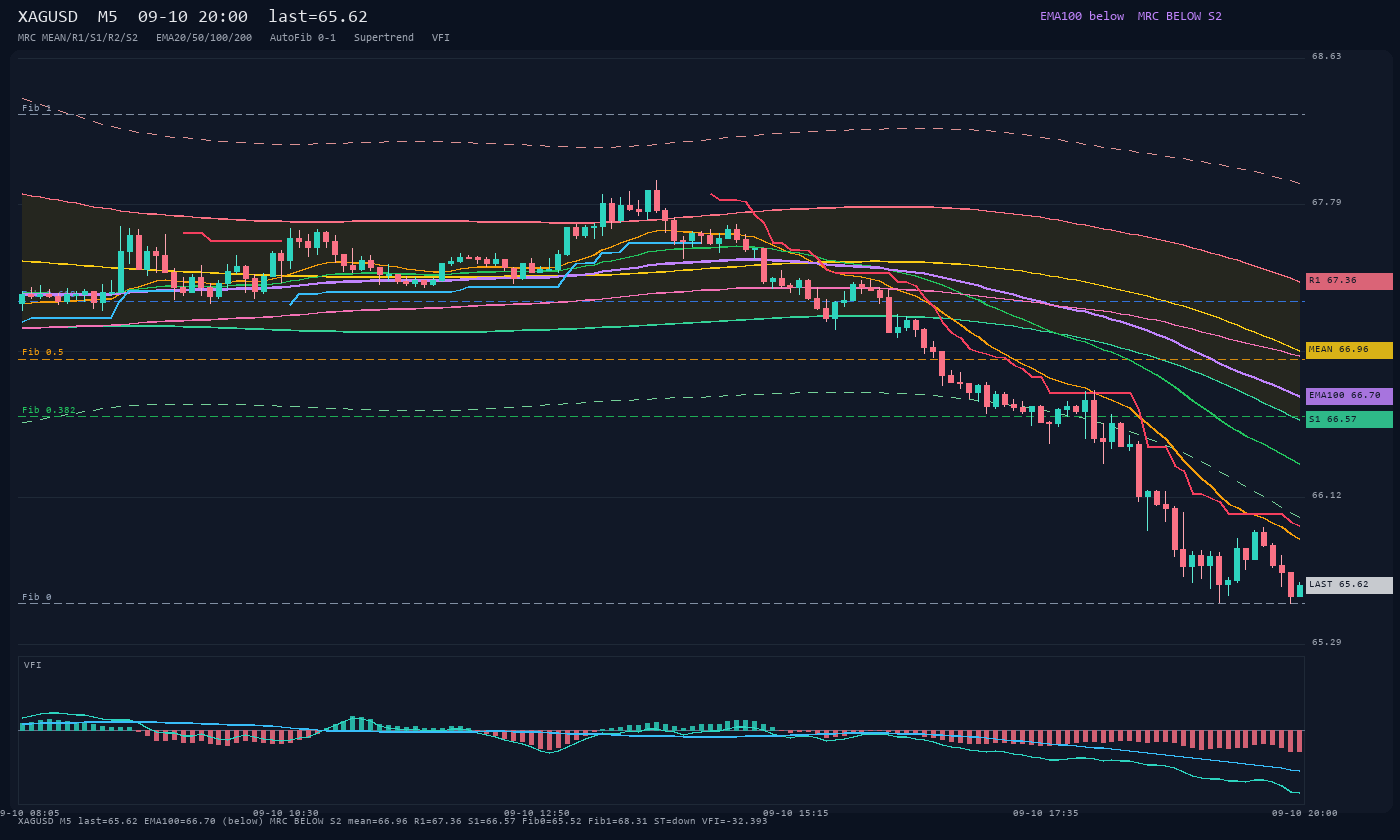Click the VFI label inside the indicator panel
Screen dimensions: 1400x840
pyautogui.click(x=33, y=665)
